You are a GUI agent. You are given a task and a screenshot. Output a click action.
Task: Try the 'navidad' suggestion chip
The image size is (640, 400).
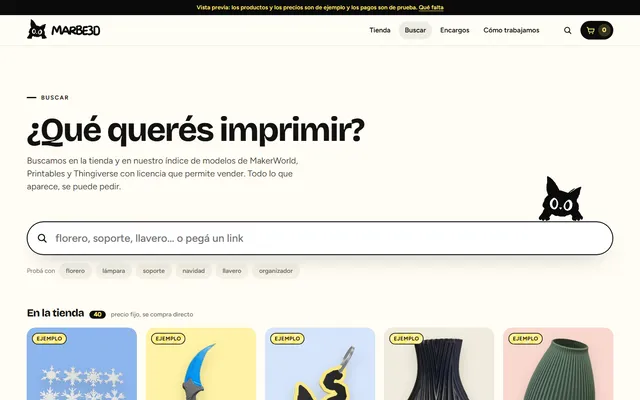[193, 271]
